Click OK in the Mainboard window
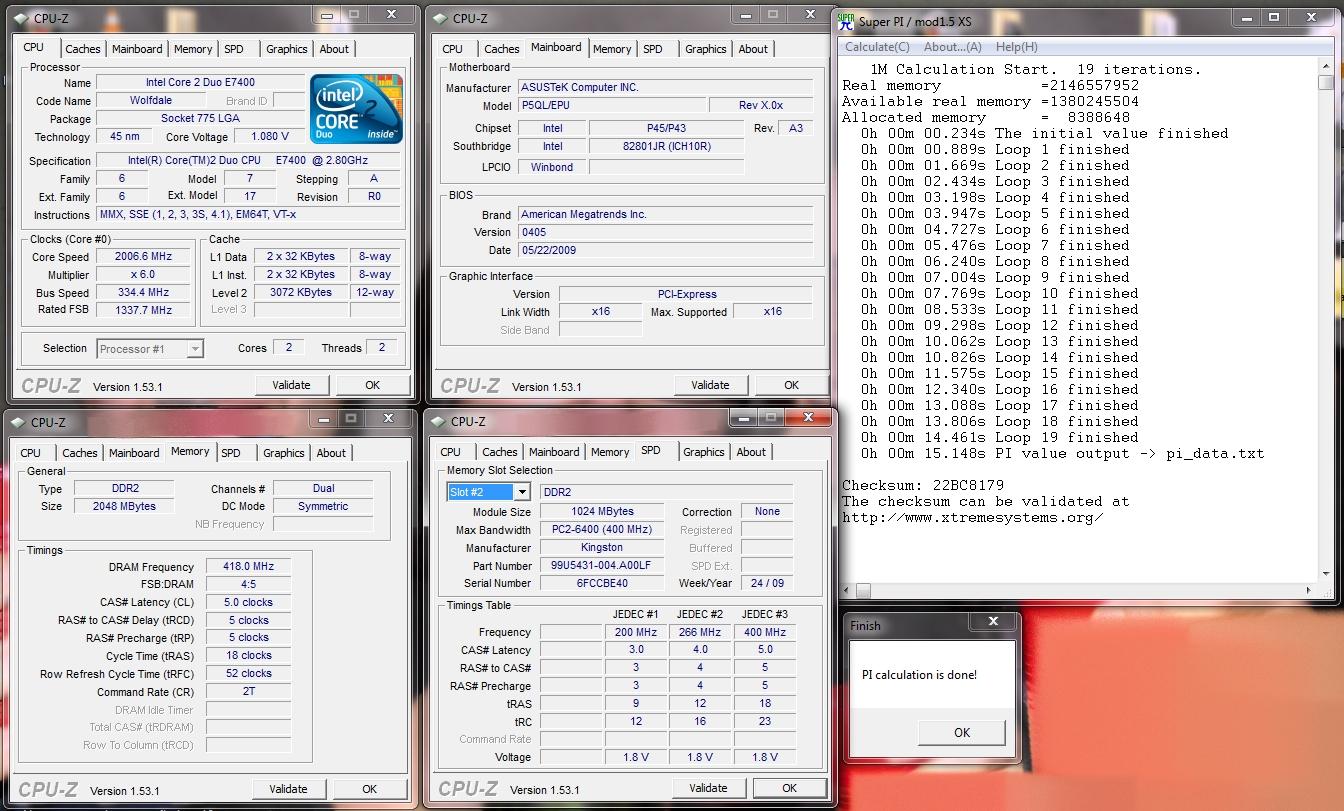This screenshot has height=811, width=1344. coord(791,385)
